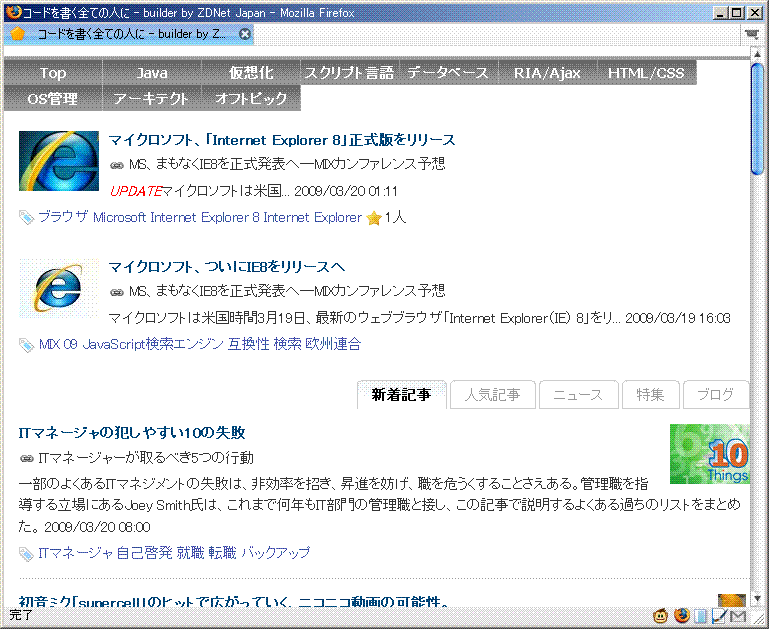Image resolution: width=769 pixels, height=629 pixels.
Task: Click the light blue panel status bar icon
Action: (x=701, y=615)
